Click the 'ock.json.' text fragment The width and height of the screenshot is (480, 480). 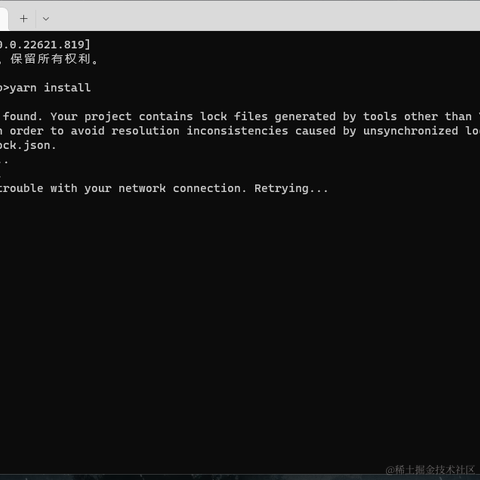click(x=28, y=146)
